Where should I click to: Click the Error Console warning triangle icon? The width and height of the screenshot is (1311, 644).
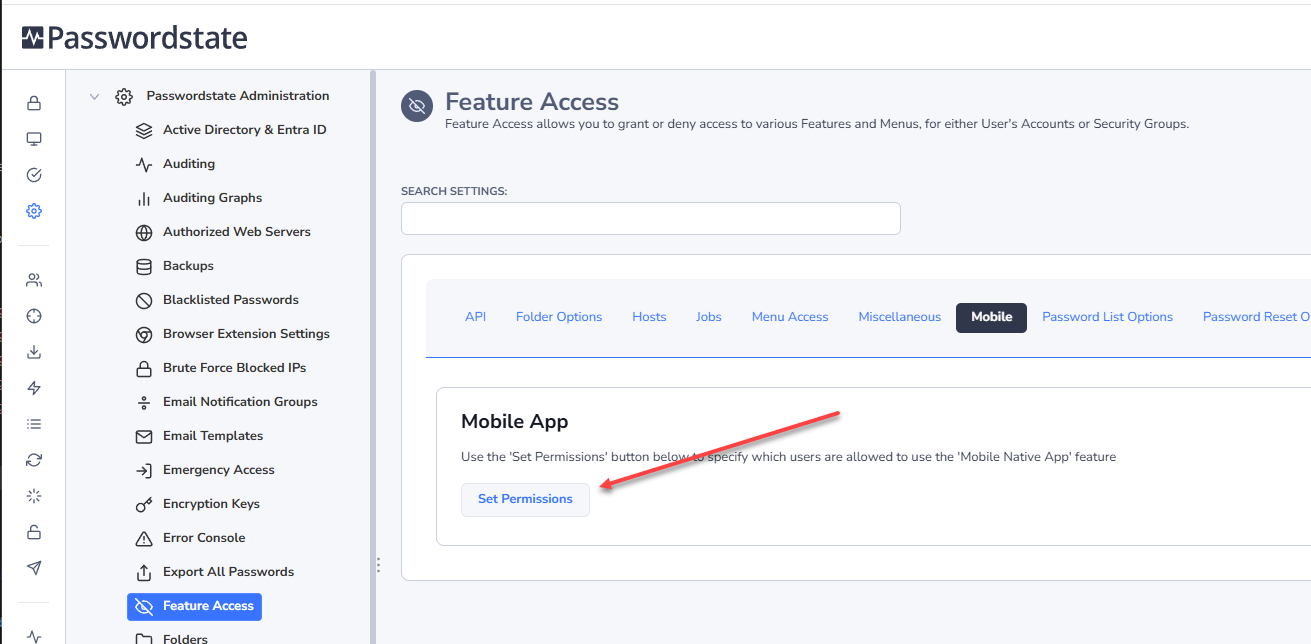(x=144, y=538)
